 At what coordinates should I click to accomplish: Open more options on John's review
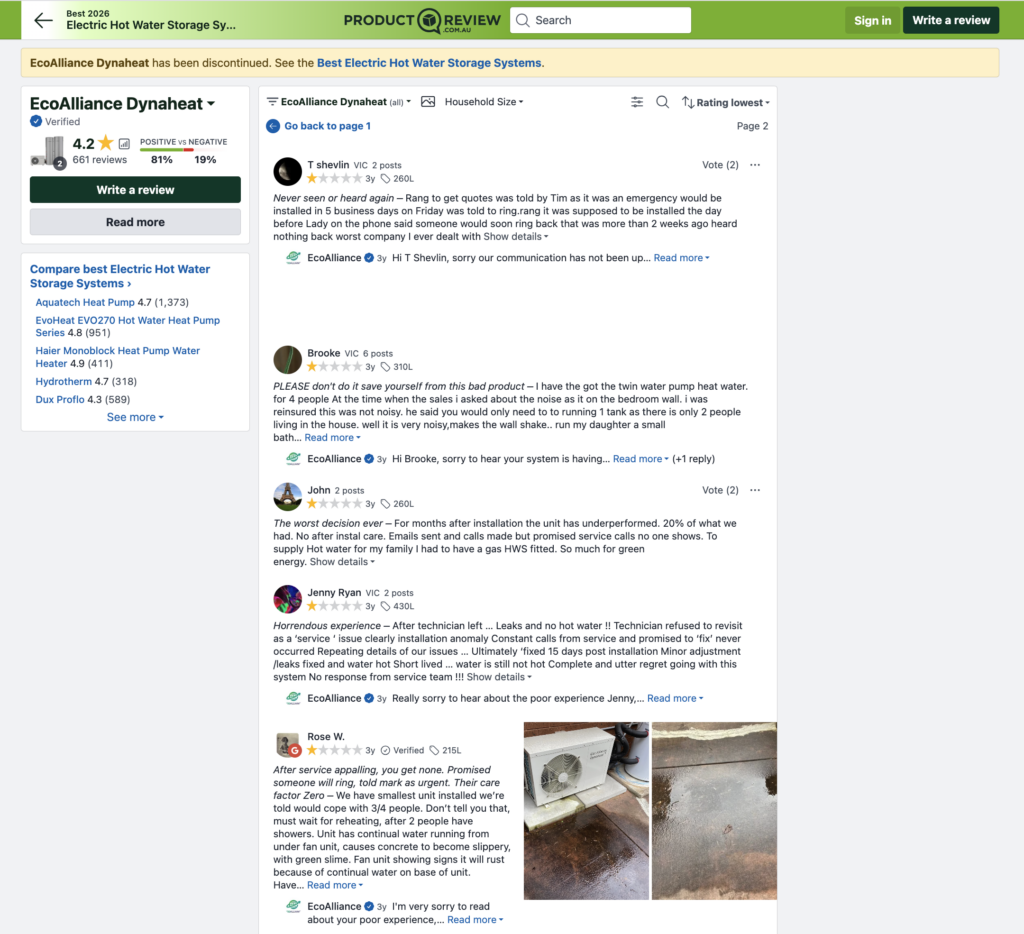[755, 490]
